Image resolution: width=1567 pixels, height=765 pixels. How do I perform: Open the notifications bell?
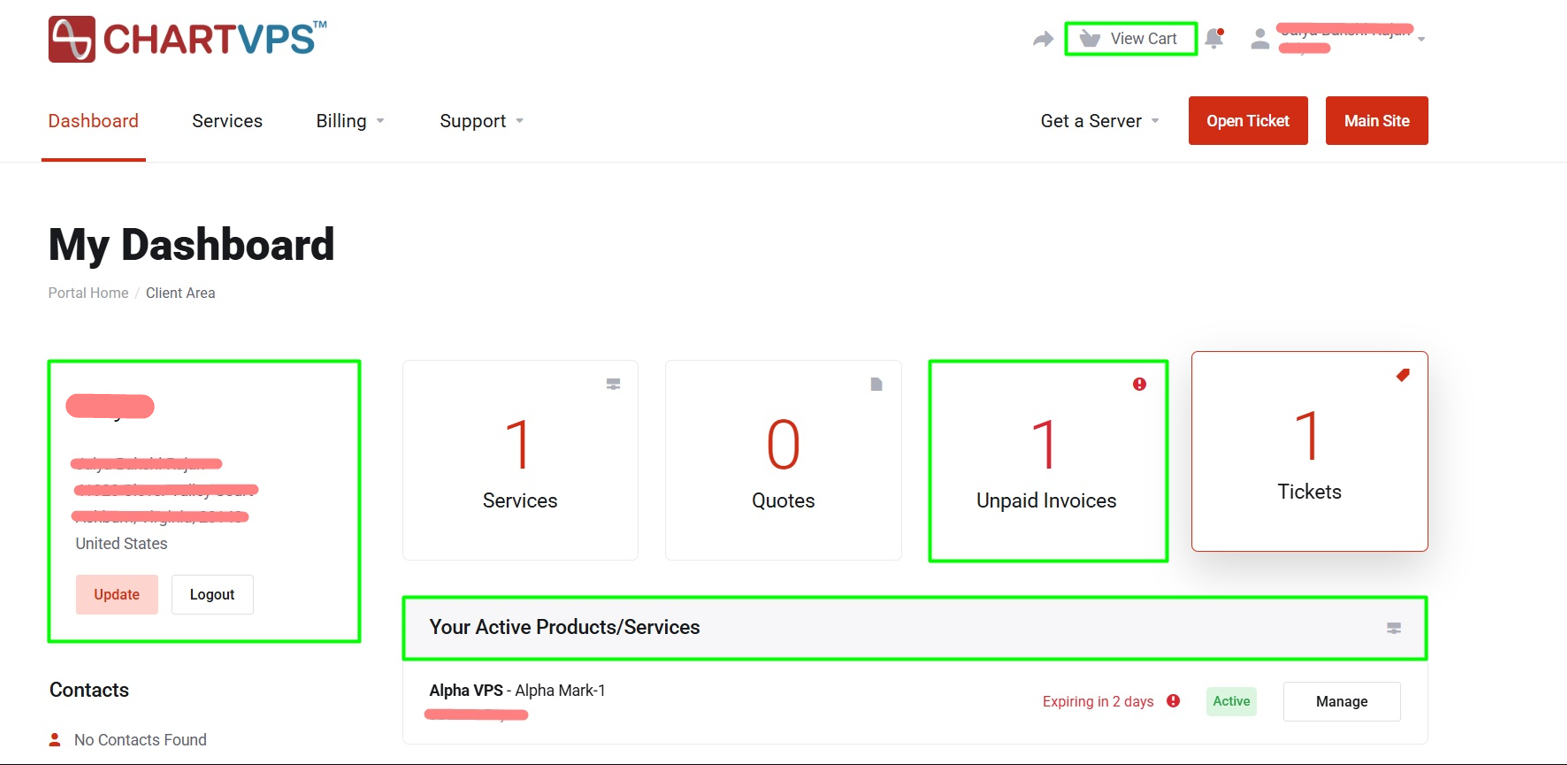pos(1214,39)
